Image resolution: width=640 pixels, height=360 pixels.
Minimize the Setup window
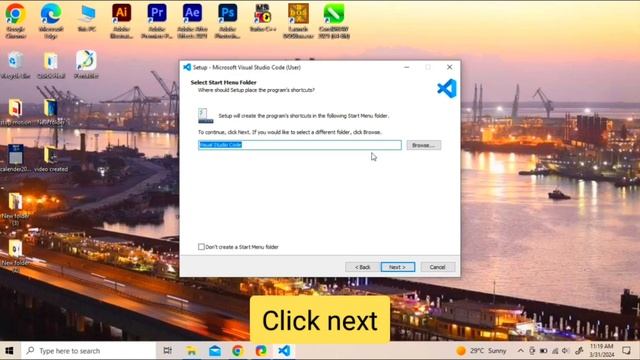tap(407, 67)
